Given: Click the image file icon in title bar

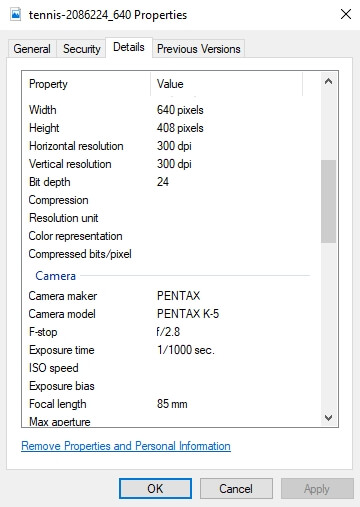Looking at the screenshot, I should (x=15, y=14).
